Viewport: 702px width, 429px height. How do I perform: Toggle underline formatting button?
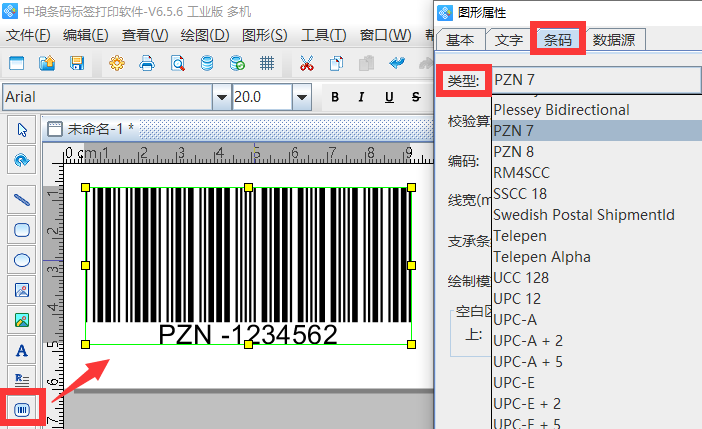click(389, 97)
